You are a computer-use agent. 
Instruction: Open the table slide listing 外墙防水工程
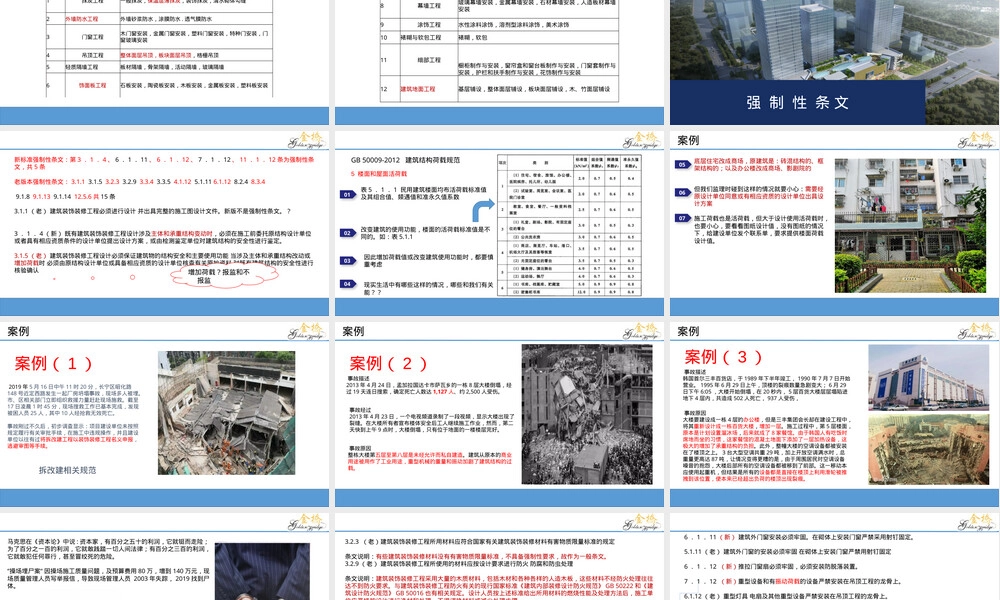click(x=165, y=62)
